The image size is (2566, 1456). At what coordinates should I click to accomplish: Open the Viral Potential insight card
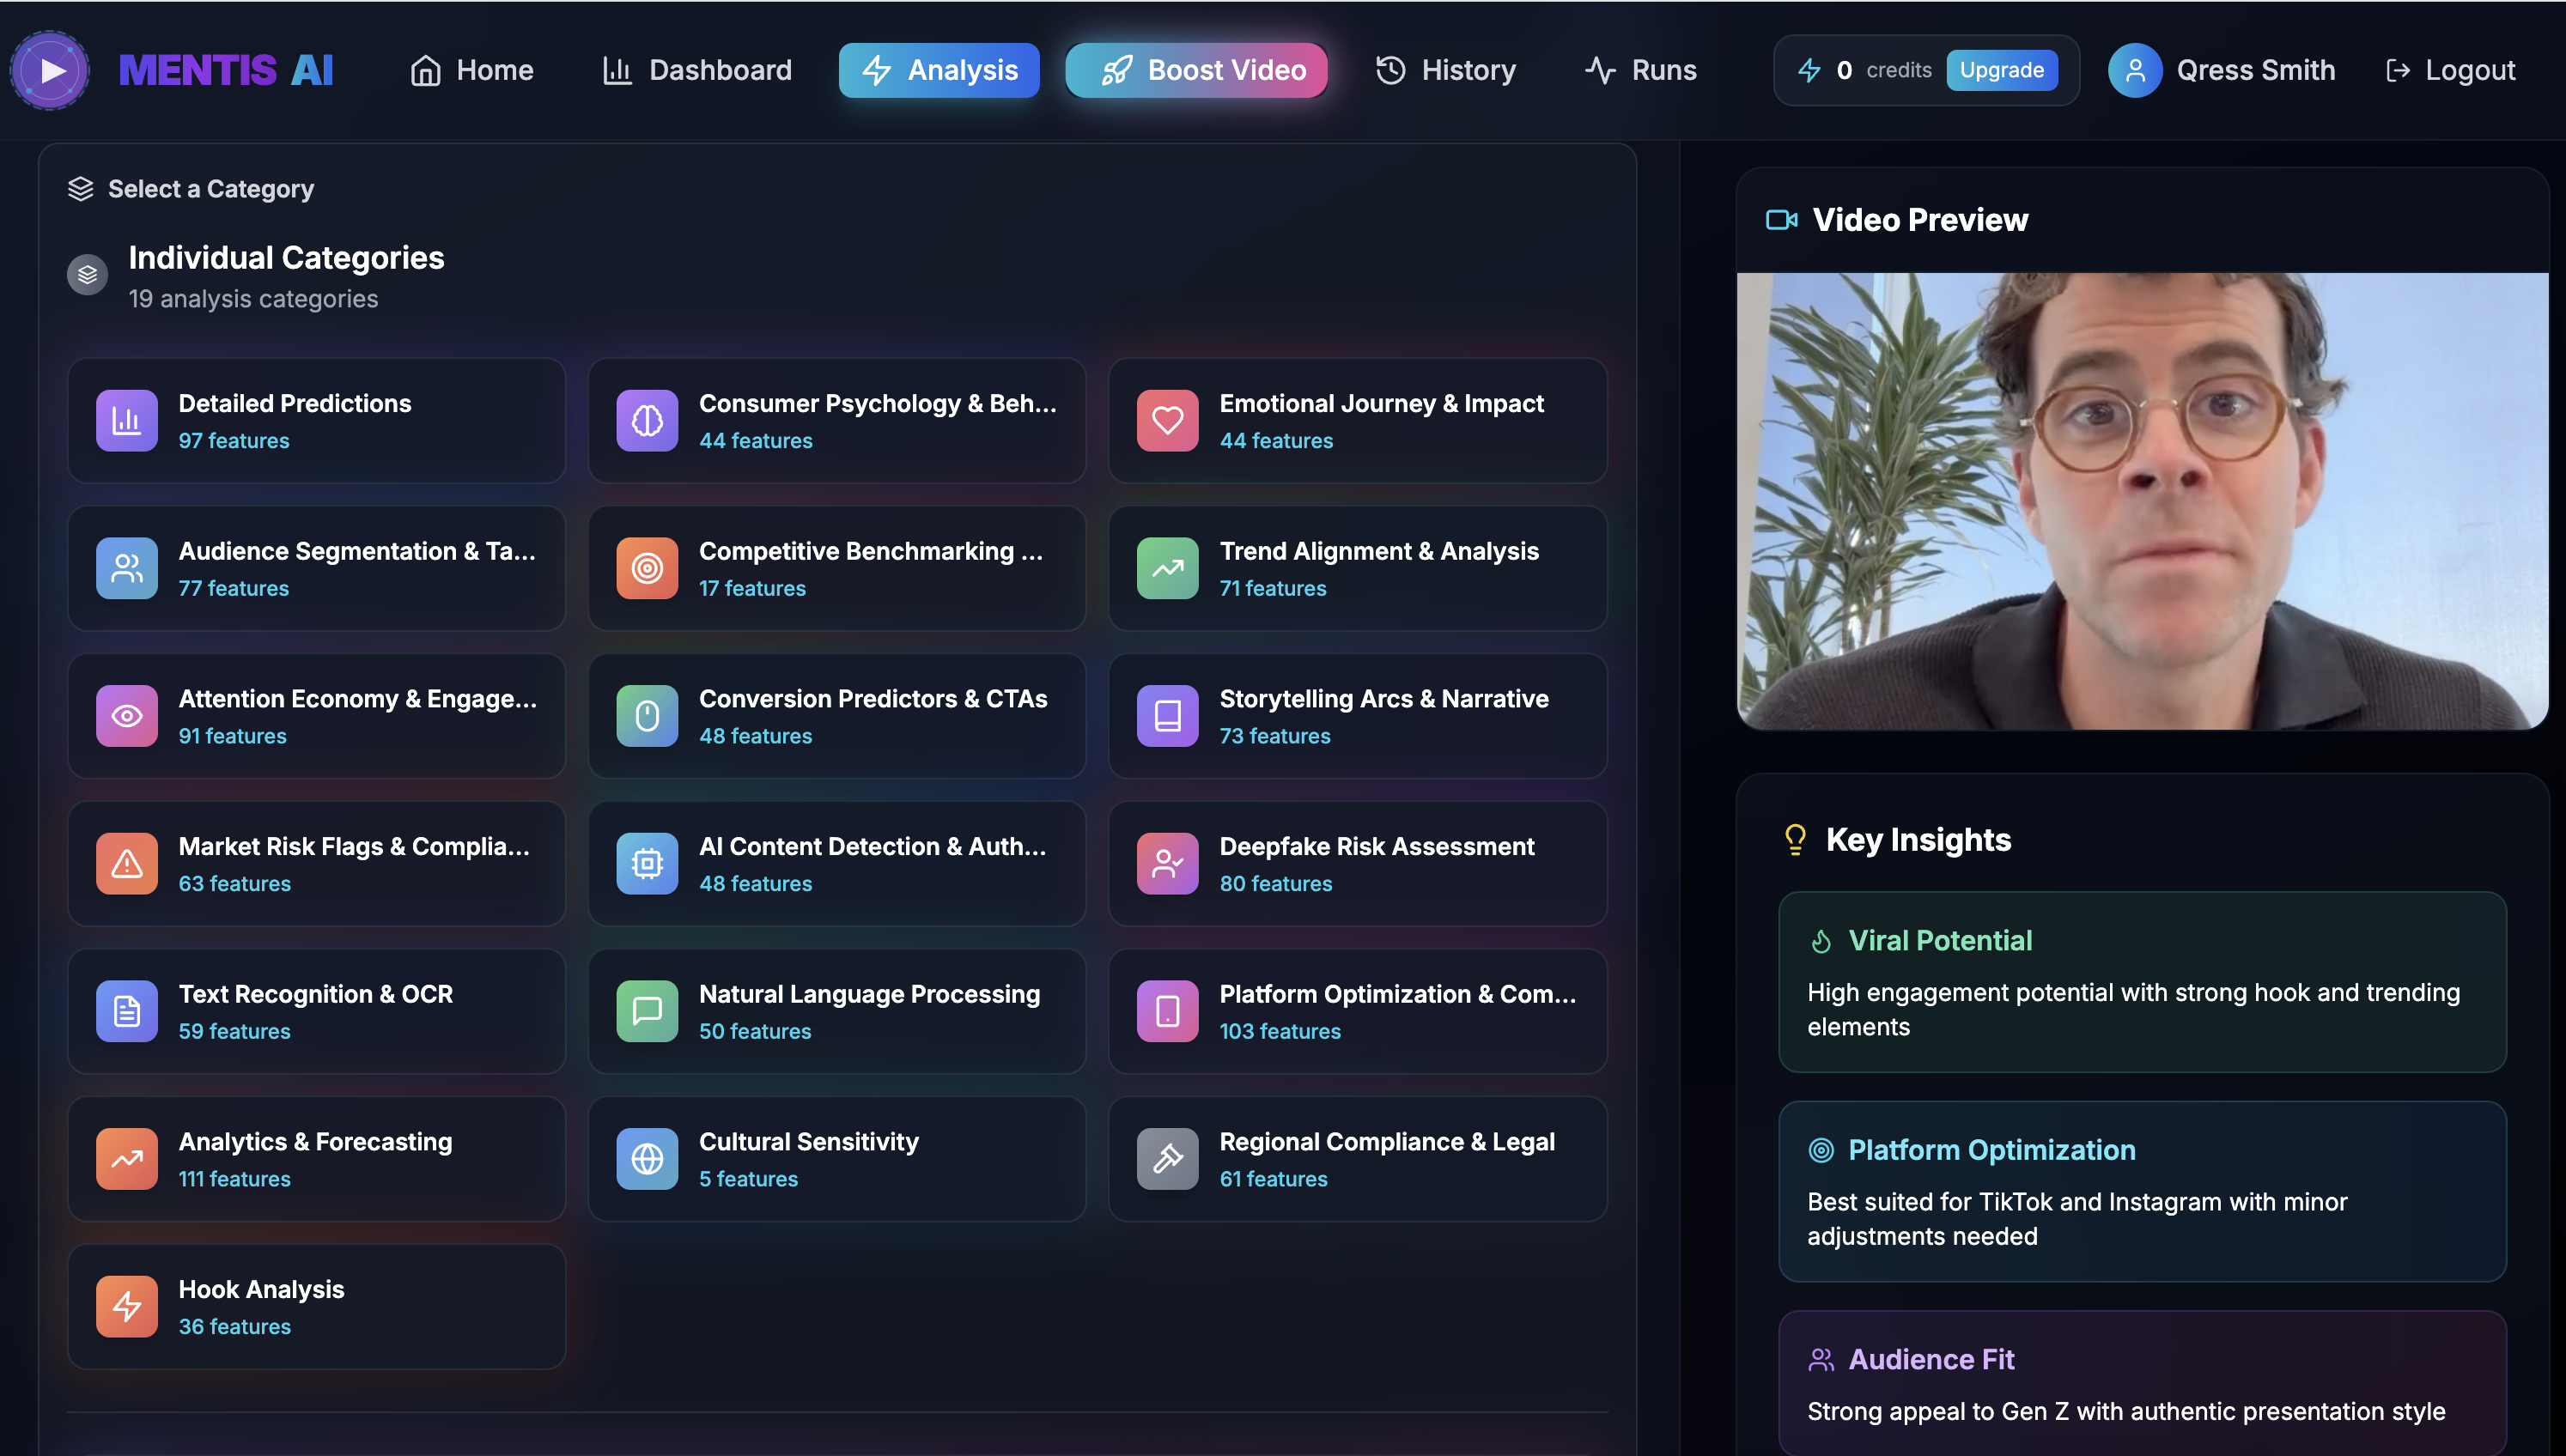(2142, 982)
